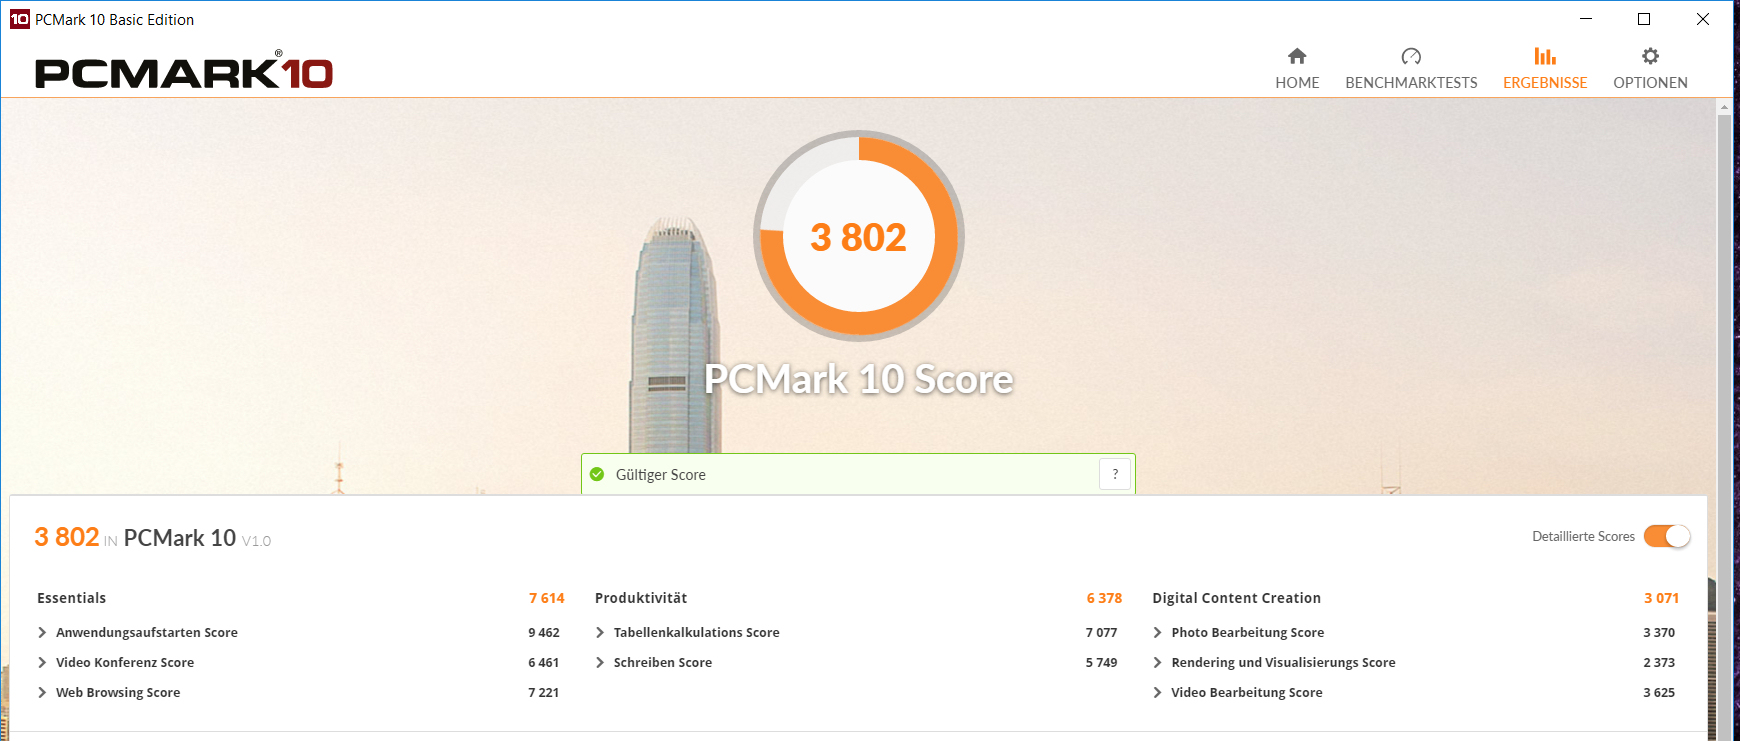The image size is (1740, 741).
Task: Click the vertical scrollbar up arrow
Action: pos(1724,106)
